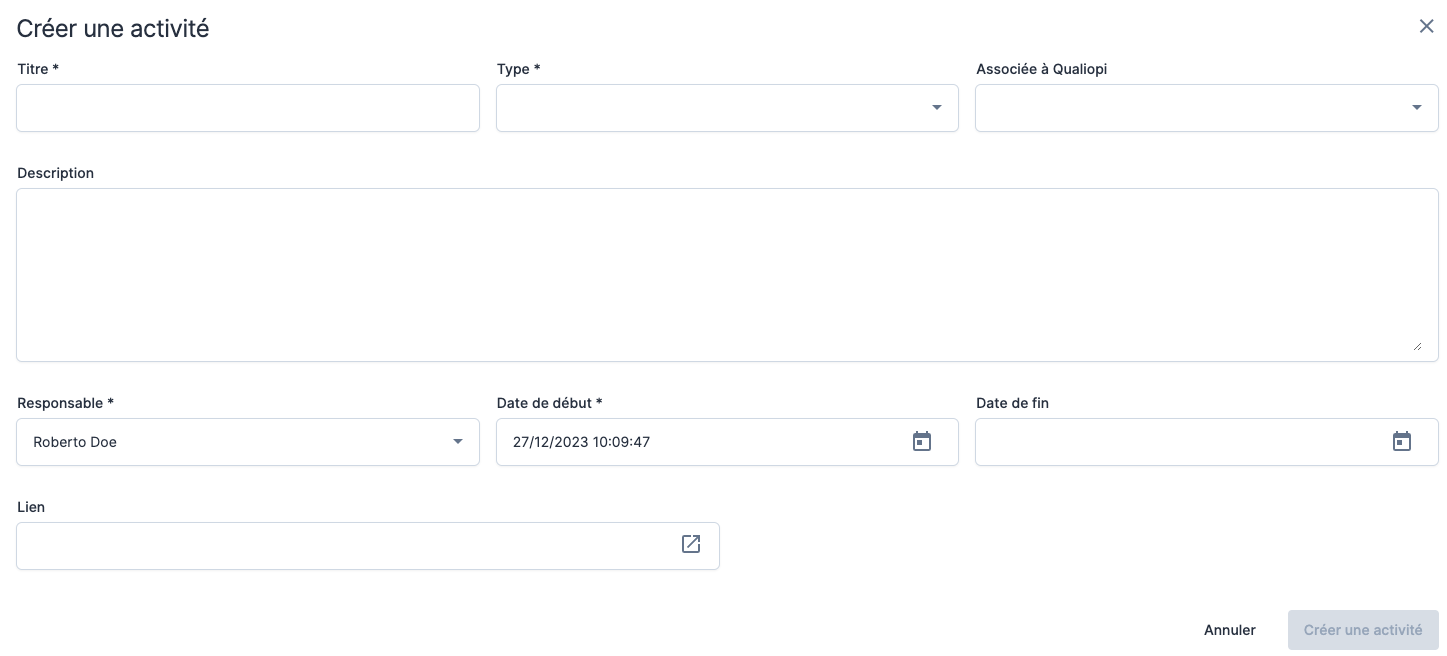
Task: Expand the Associée à Qualiopi arrow
Action: (1416, 108)
